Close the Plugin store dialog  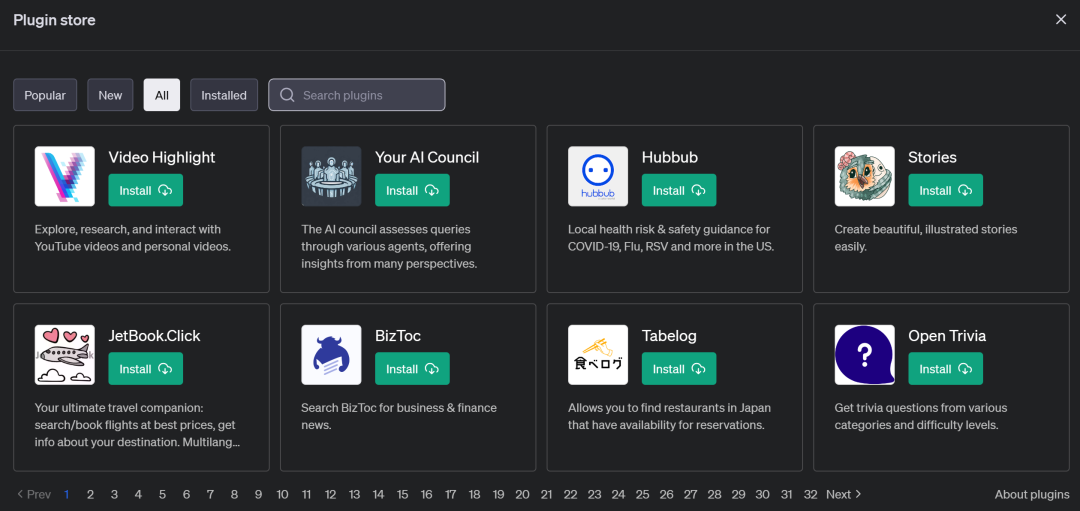click(x=1061, y=20)
